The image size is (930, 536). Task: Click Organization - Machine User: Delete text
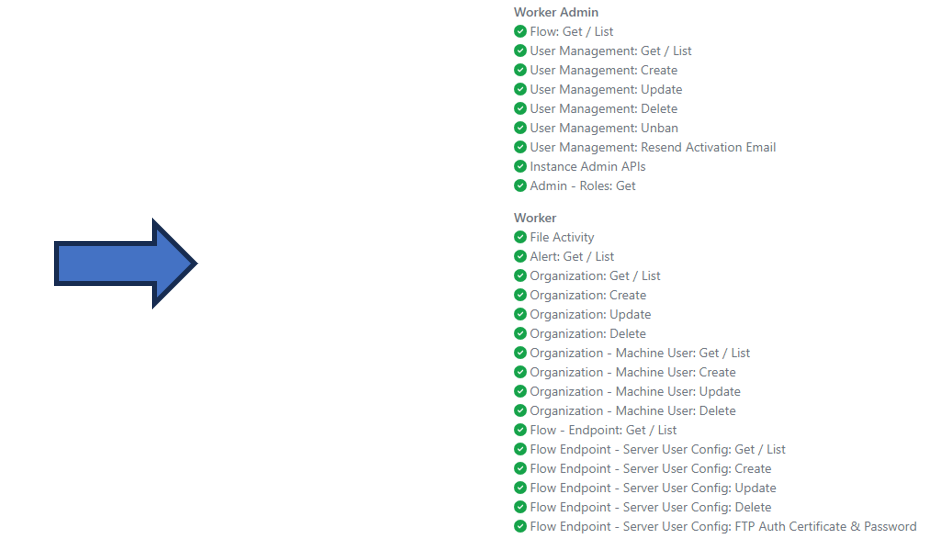(632, 411)
